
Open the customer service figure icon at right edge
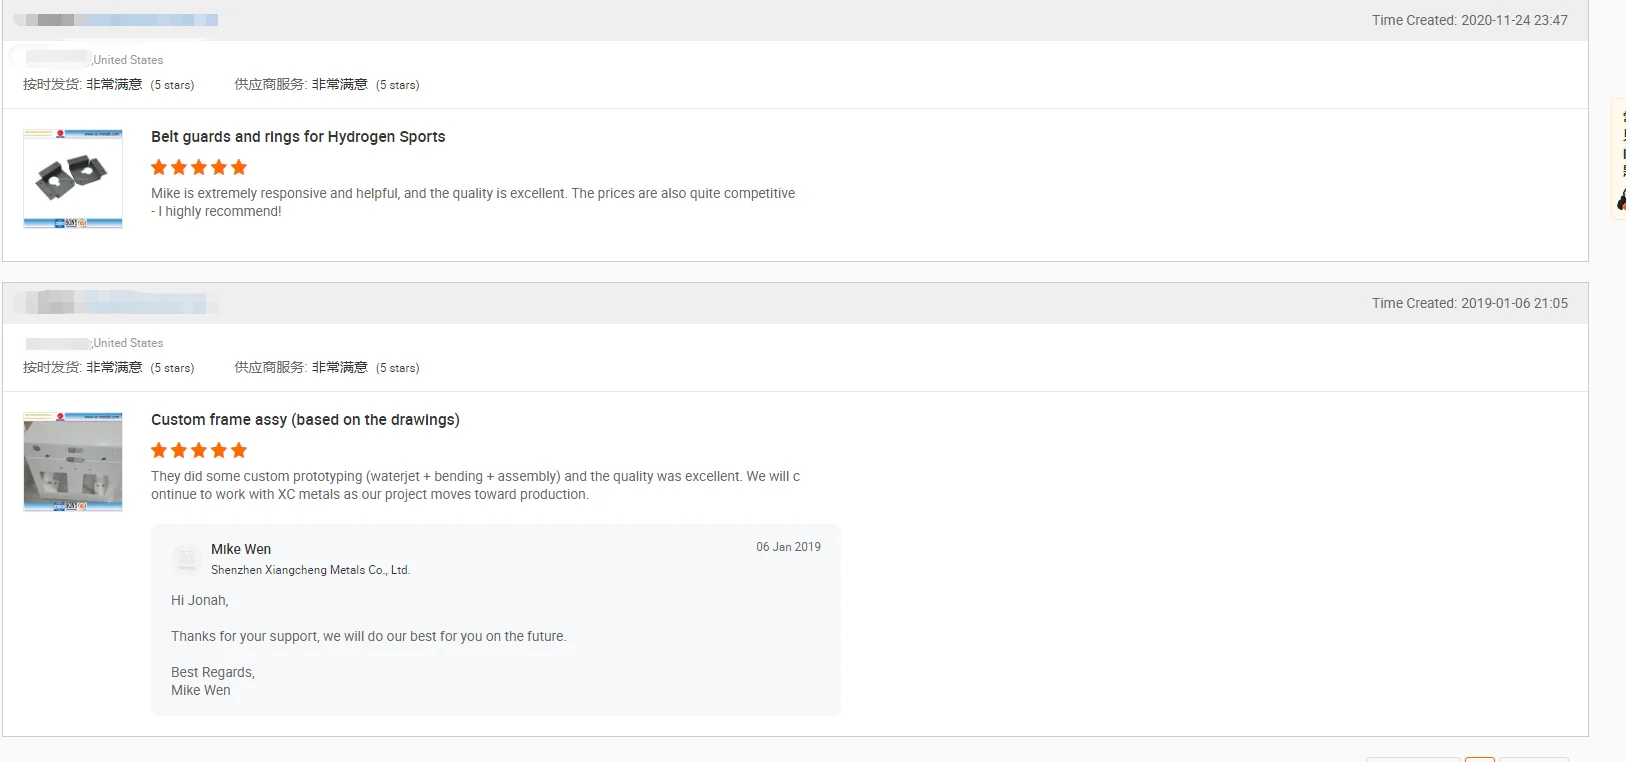pos(1620,200)
